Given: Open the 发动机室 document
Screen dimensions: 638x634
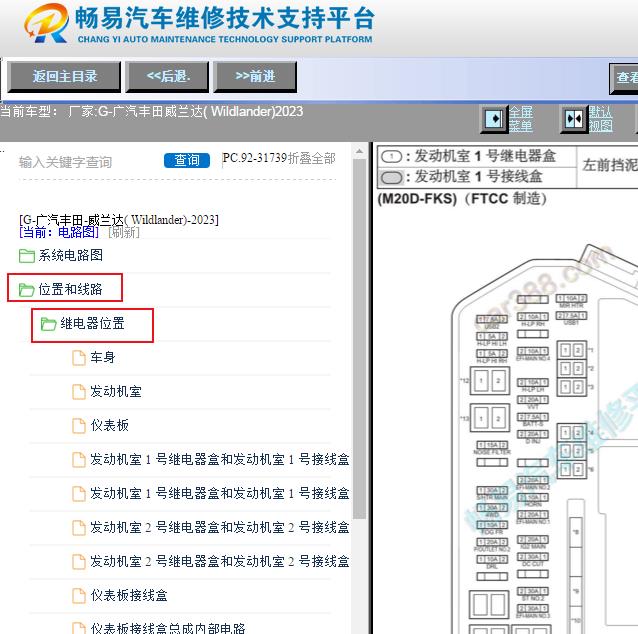Looking at the screenshot, I should tap(116, 392).
